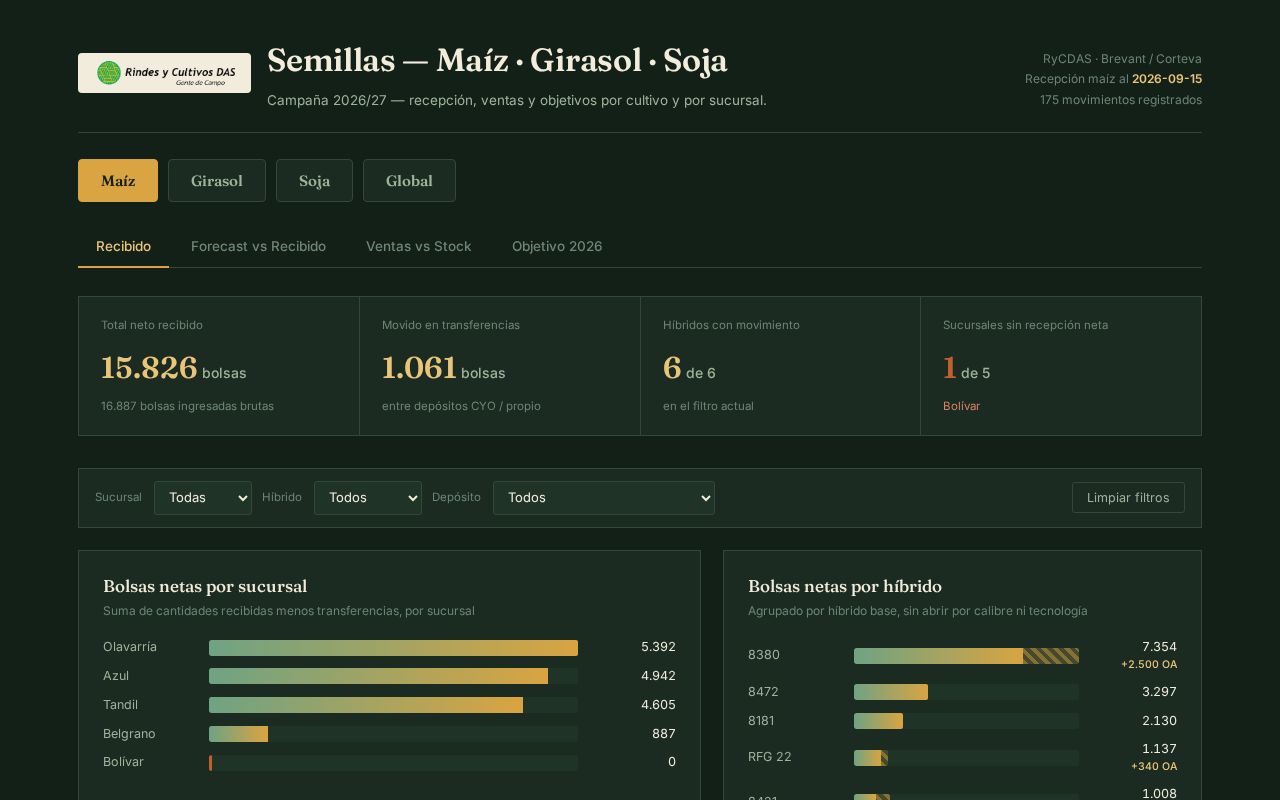
Task: Click the Olavarría value 5.392
Action: [x=658, y=648]
